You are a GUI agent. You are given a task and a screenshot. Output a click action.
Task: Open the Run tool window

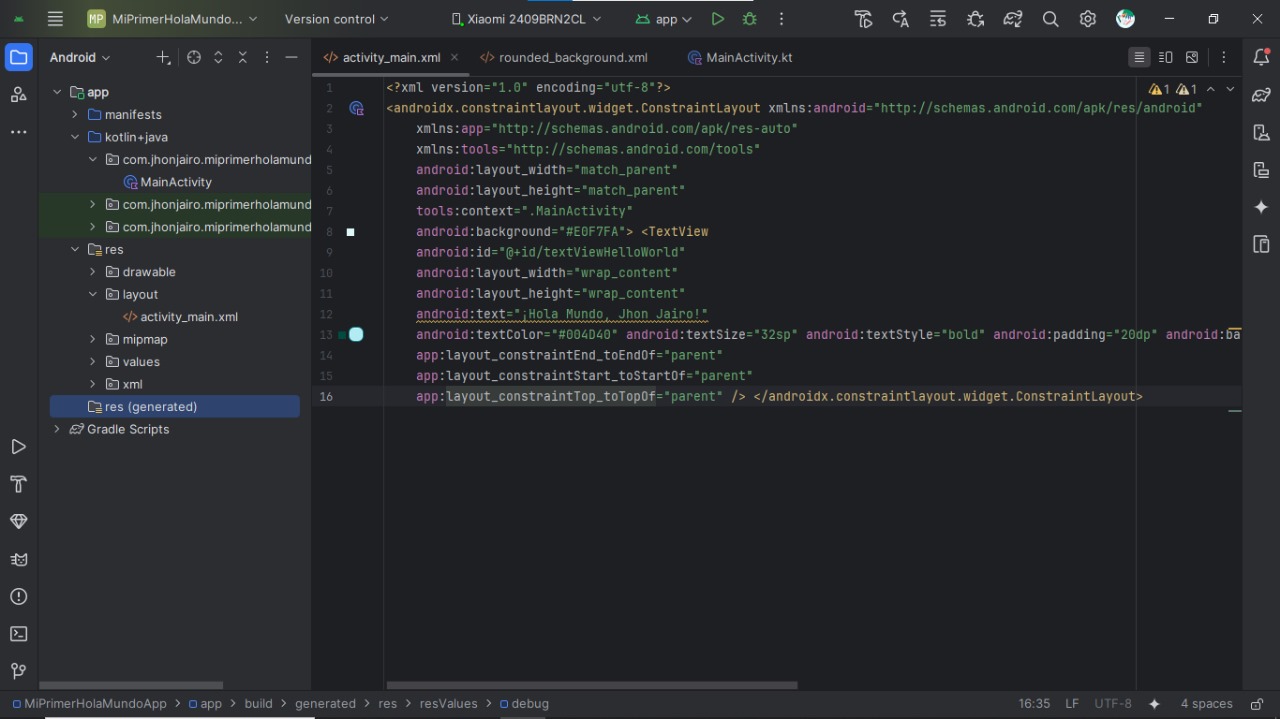pos(18,447)
